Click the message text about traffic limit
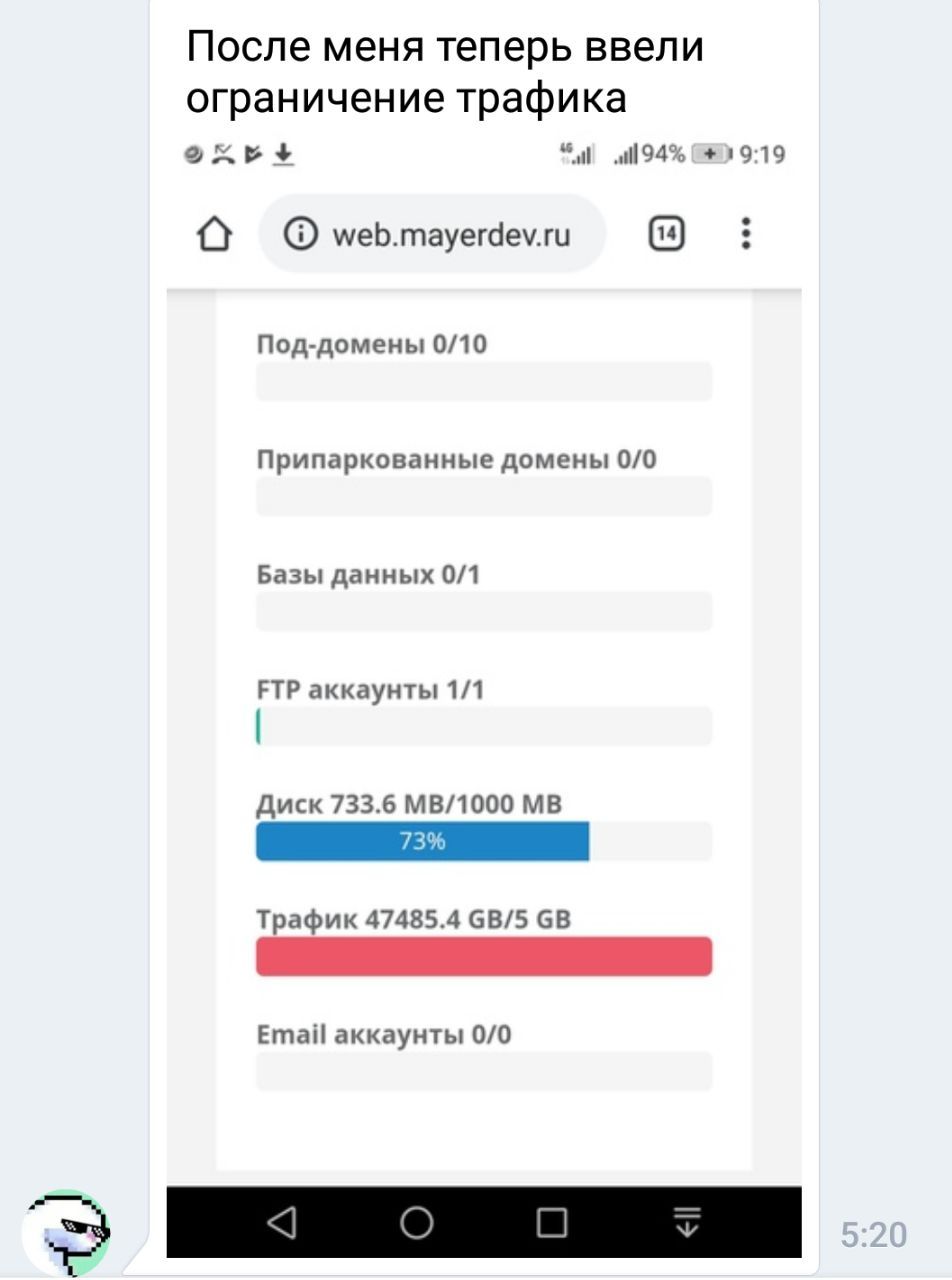 445,72
